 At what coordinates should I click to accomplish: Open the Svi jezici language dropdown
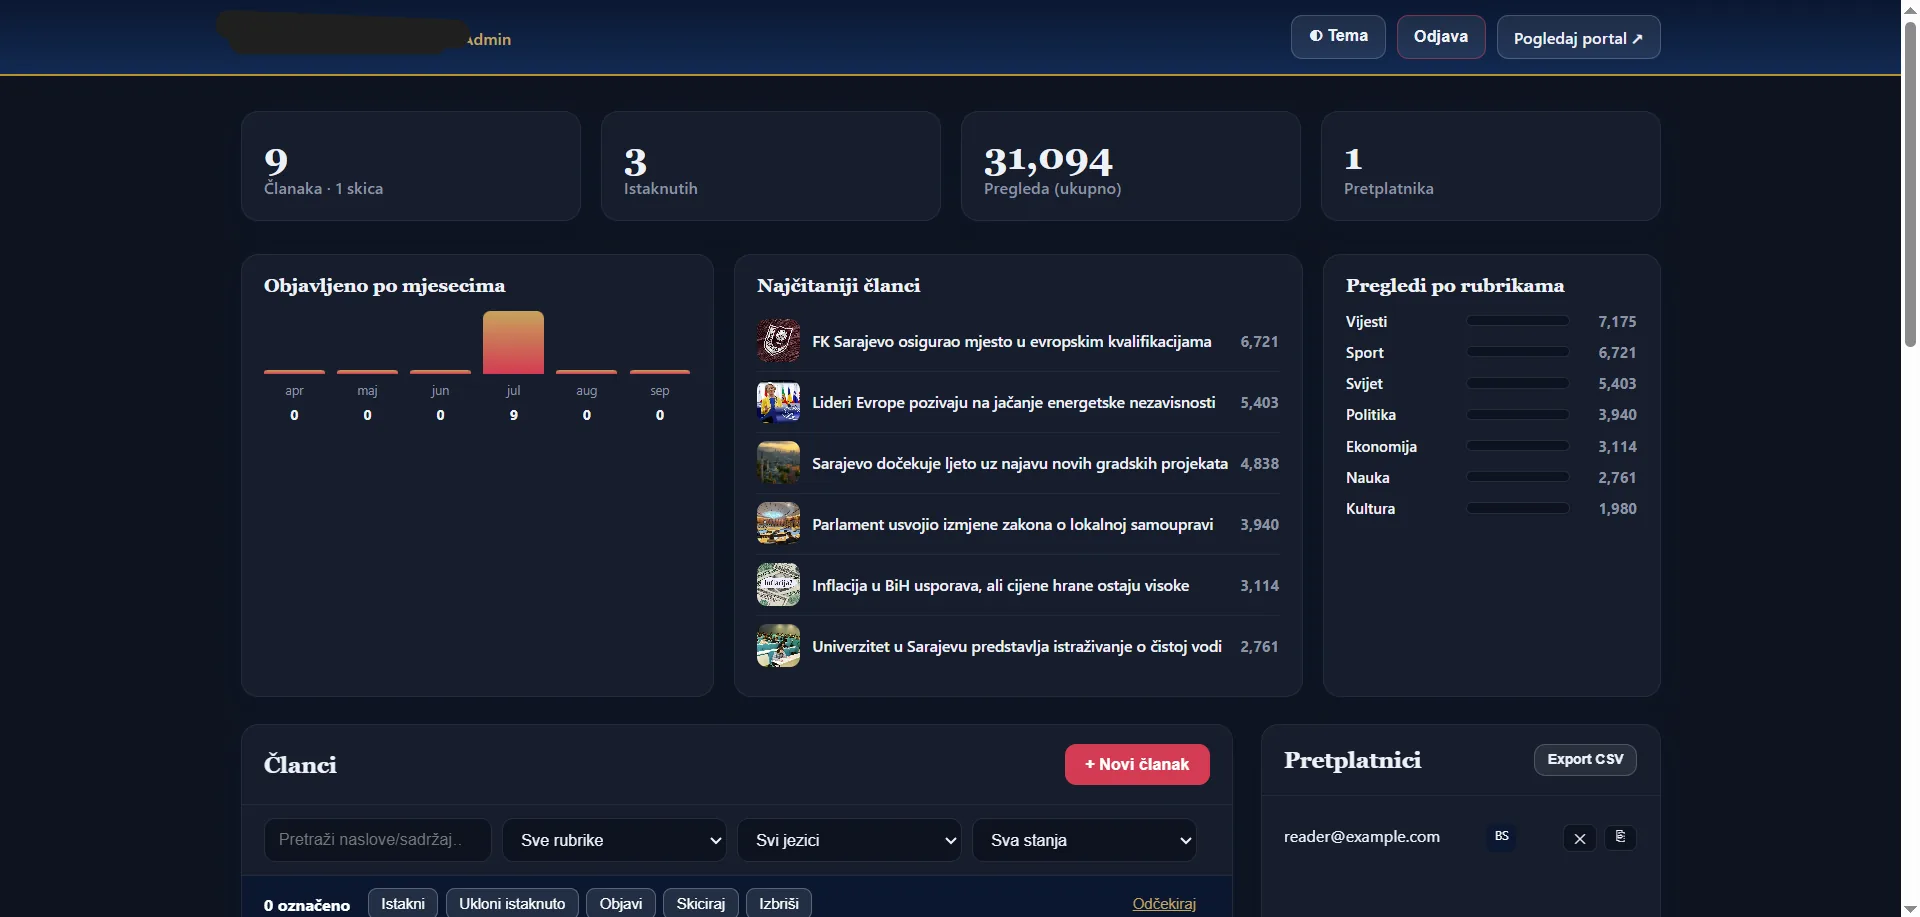(849, 840)
